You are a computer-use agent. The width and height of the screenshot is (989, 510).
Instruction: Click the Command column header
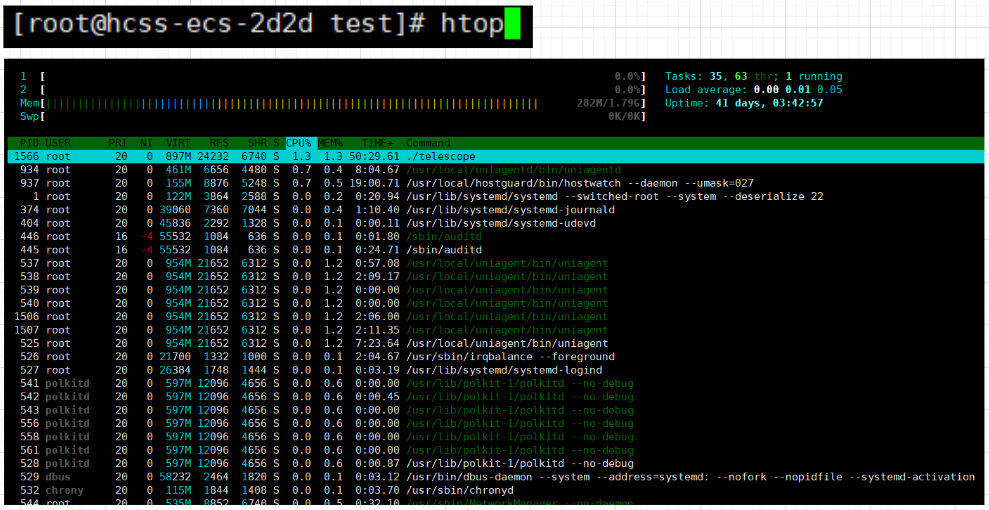(x=428, y=143)
